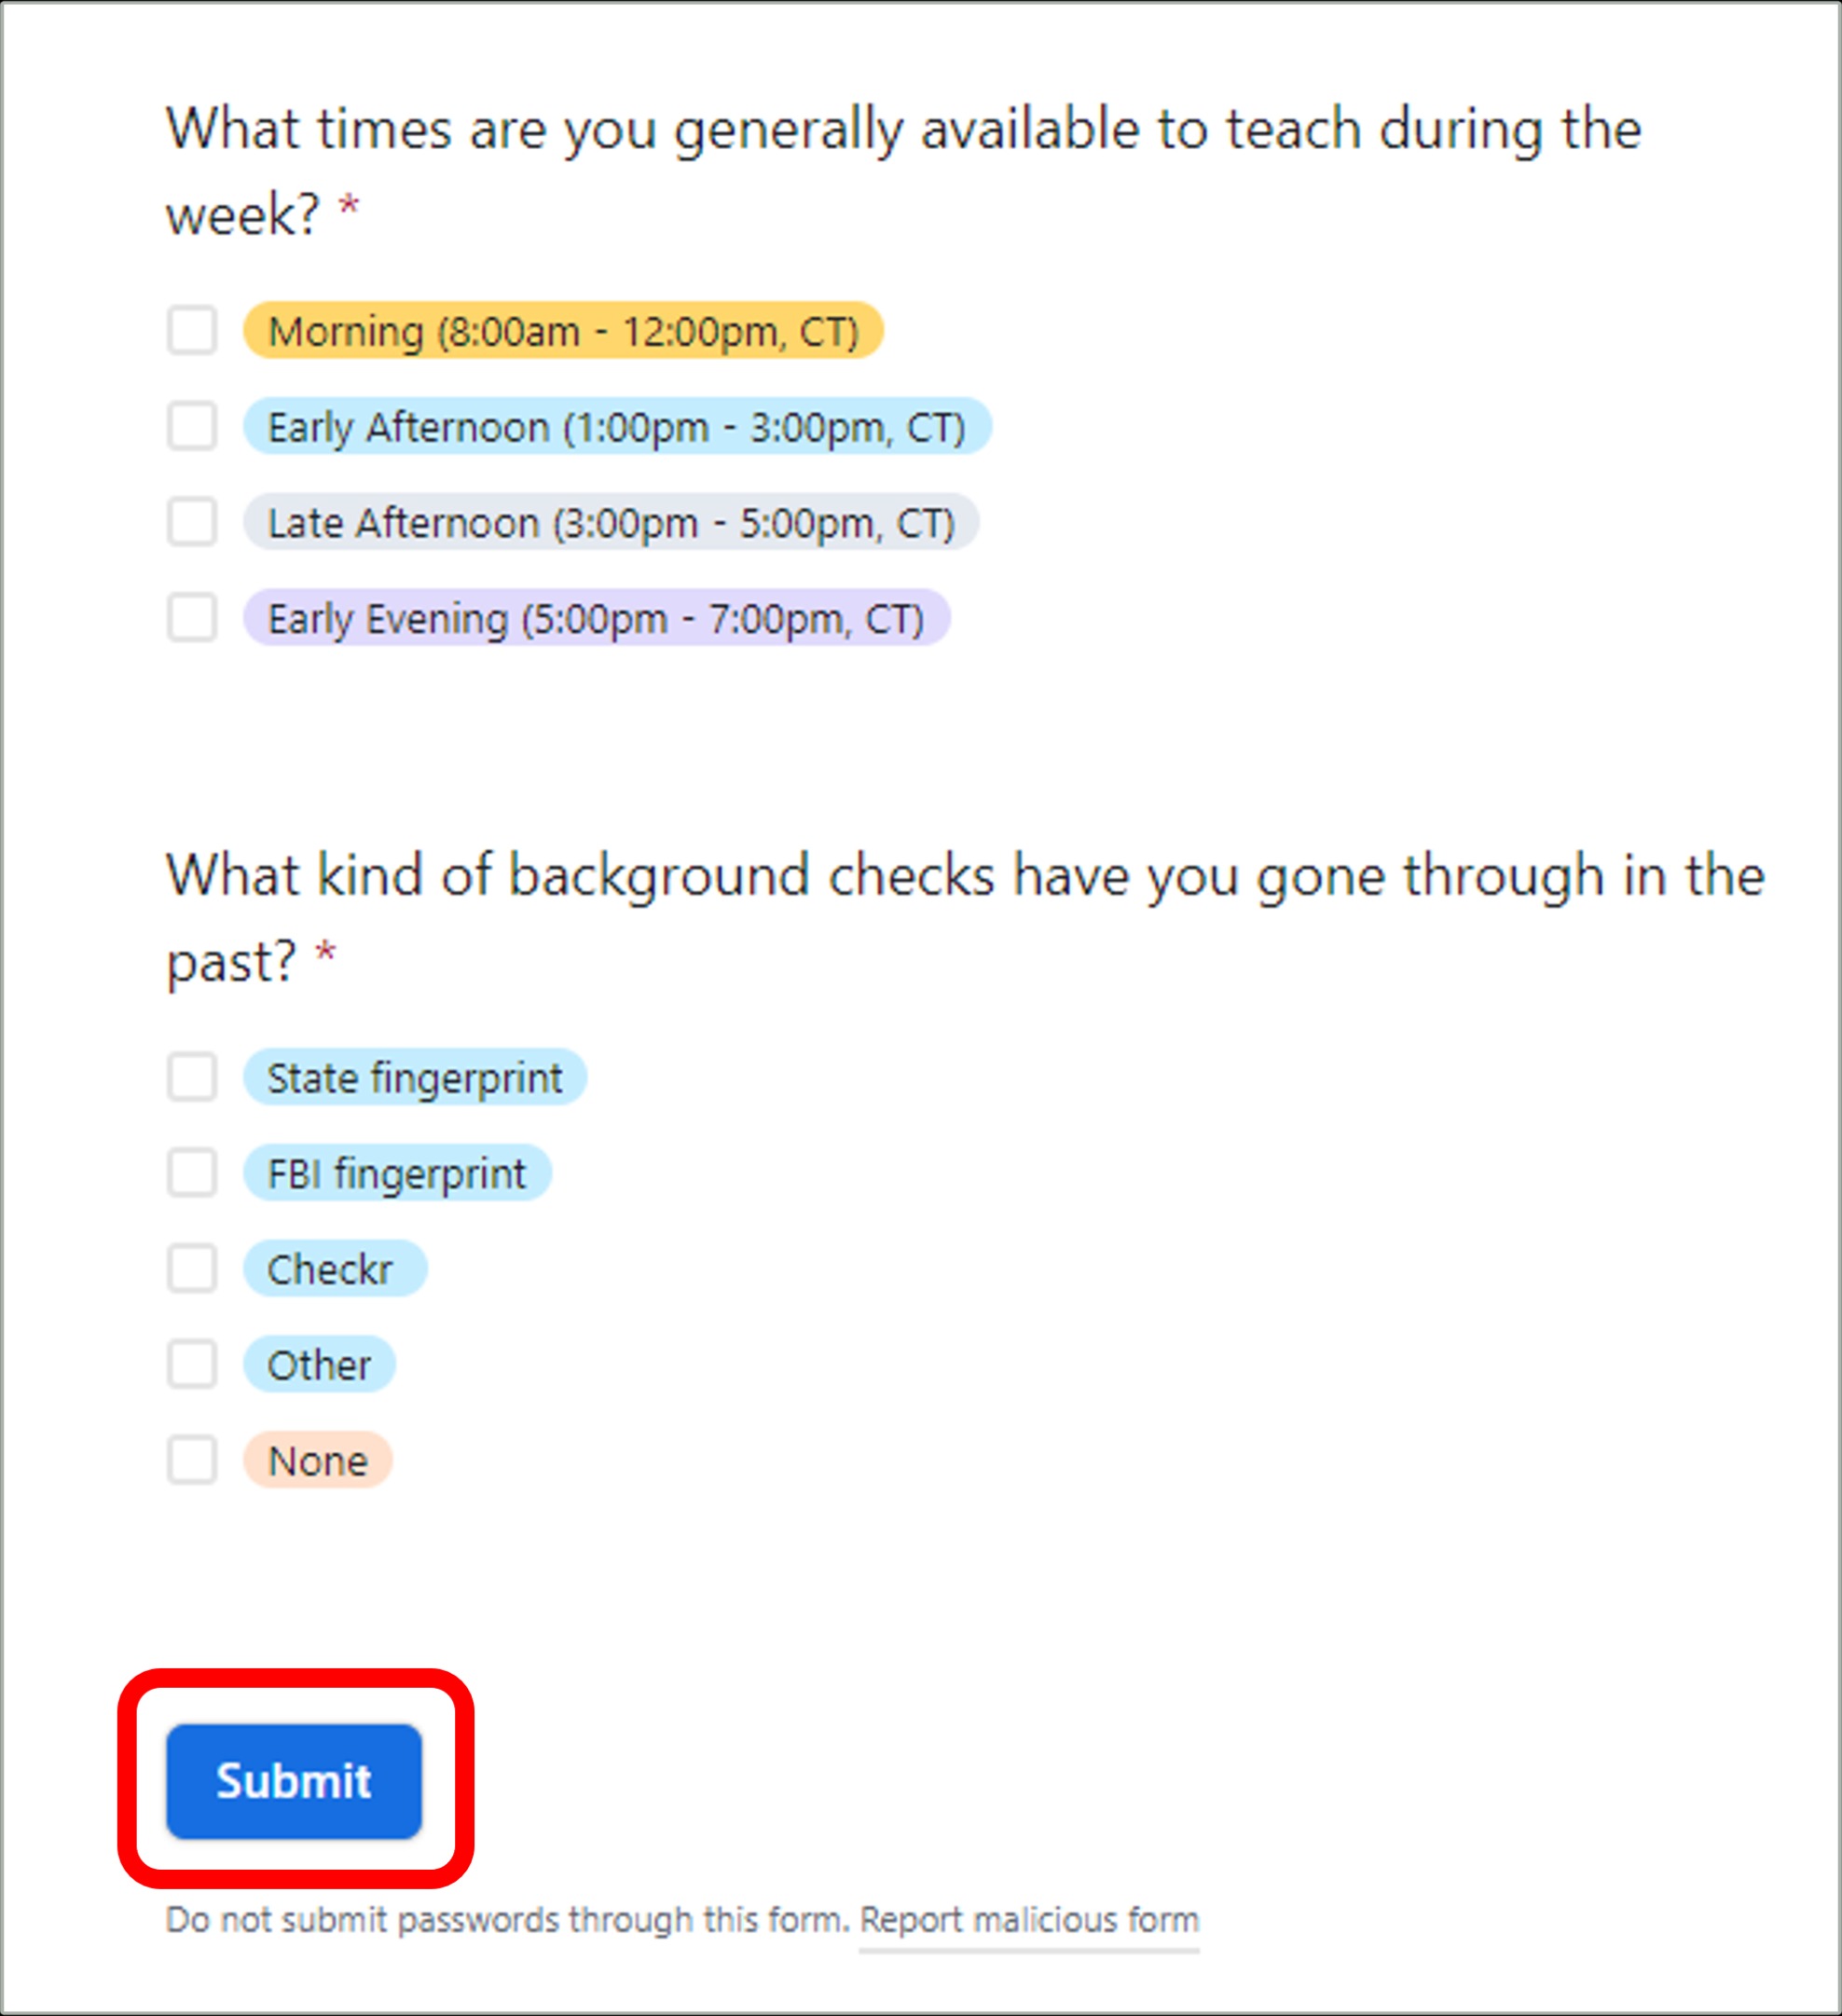Click the Checkr label pill
The width and height of the screenshot is (1842, 2016).
click(335, 1269)
